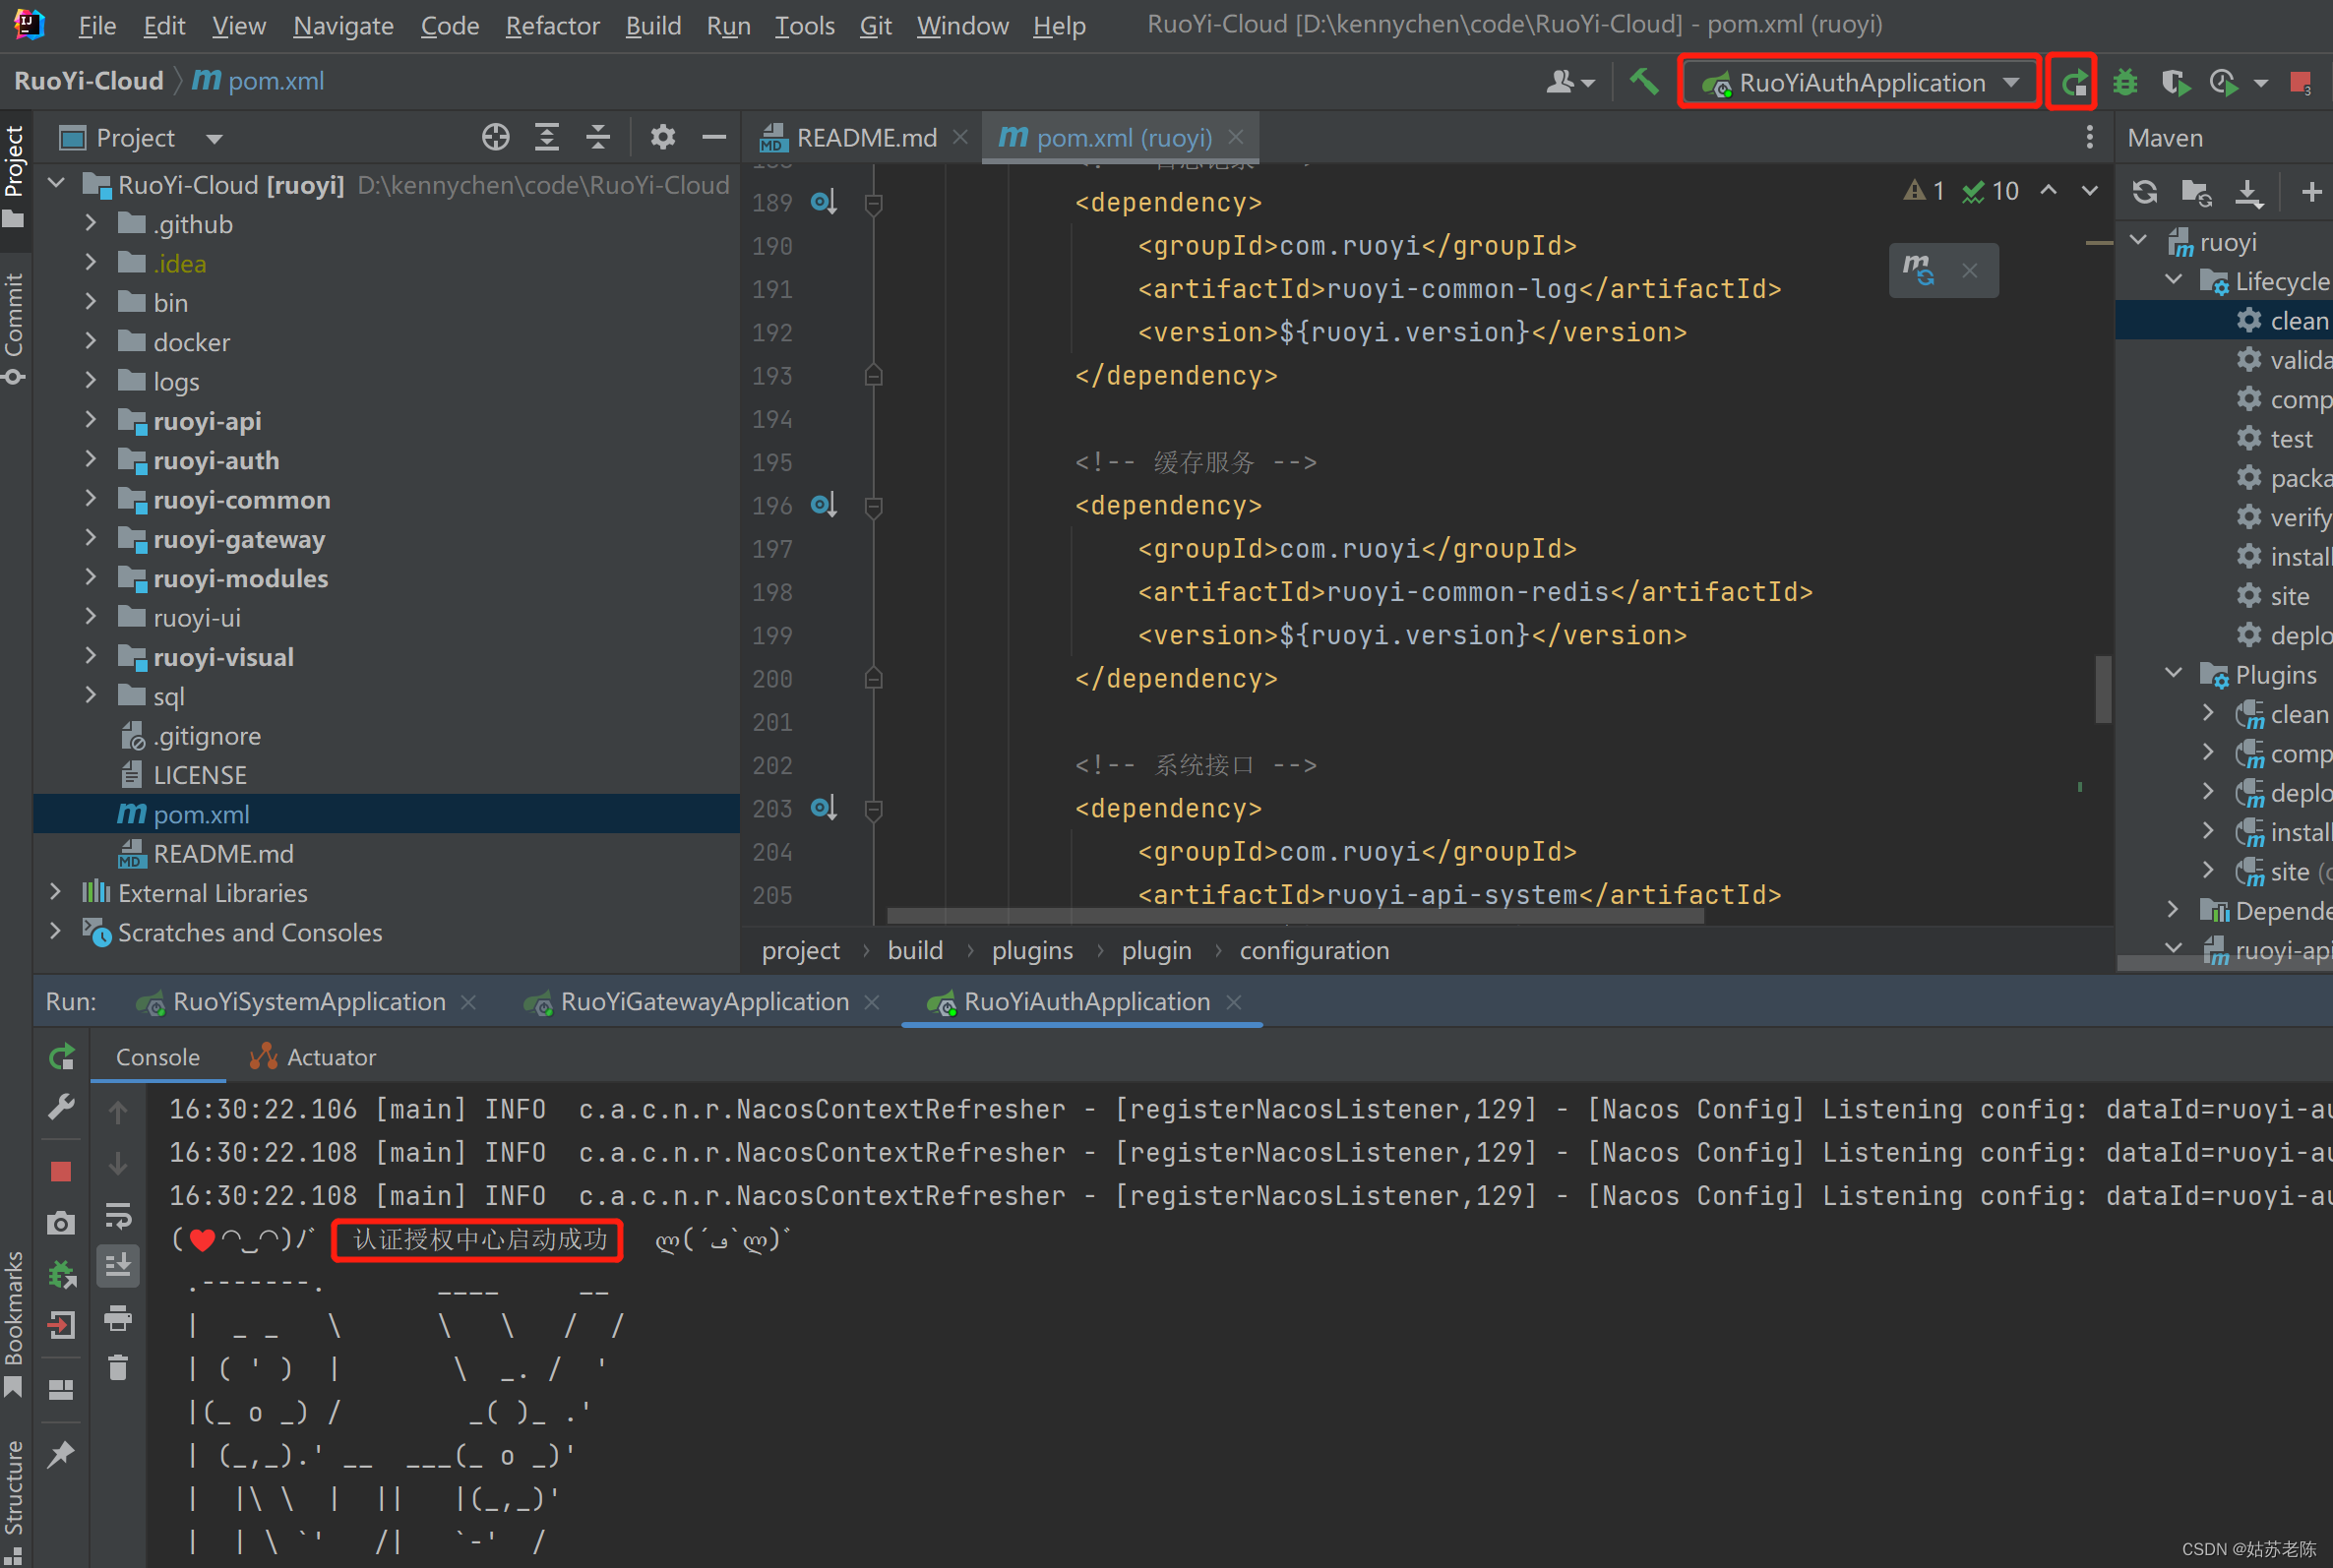Open the profiler run icon
This screenshot has height=1568, width=2333.
[x=2222, y=82]
